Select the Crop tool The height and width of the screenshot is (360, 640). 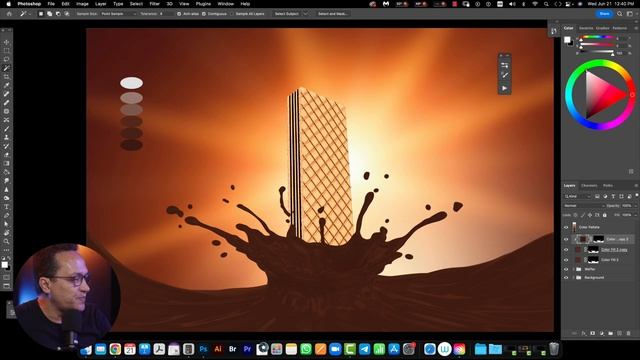(x=7, y=77)
